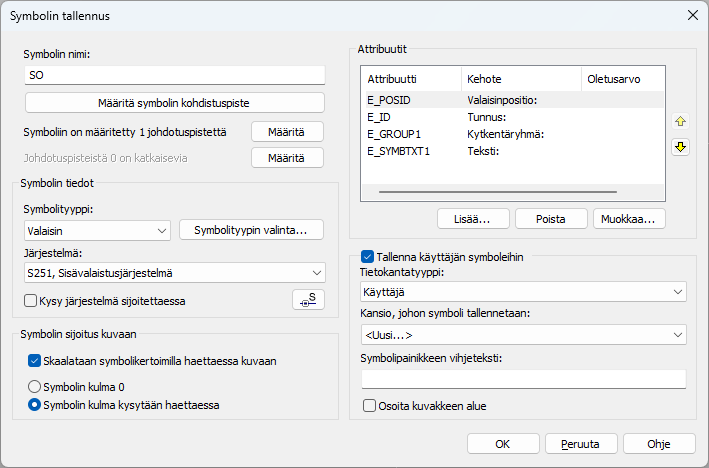Viewport: 709px width, 468px height.
Task: Click the Lisää... button to add attribute
Action: click(473, 218)
